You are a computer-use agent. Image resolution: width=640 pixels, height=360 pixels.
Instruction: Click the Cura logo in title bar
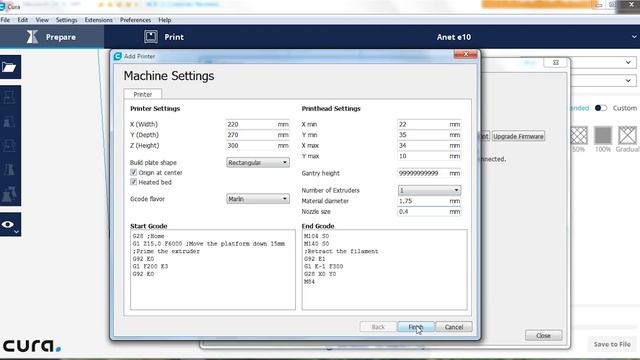point(3,7)
